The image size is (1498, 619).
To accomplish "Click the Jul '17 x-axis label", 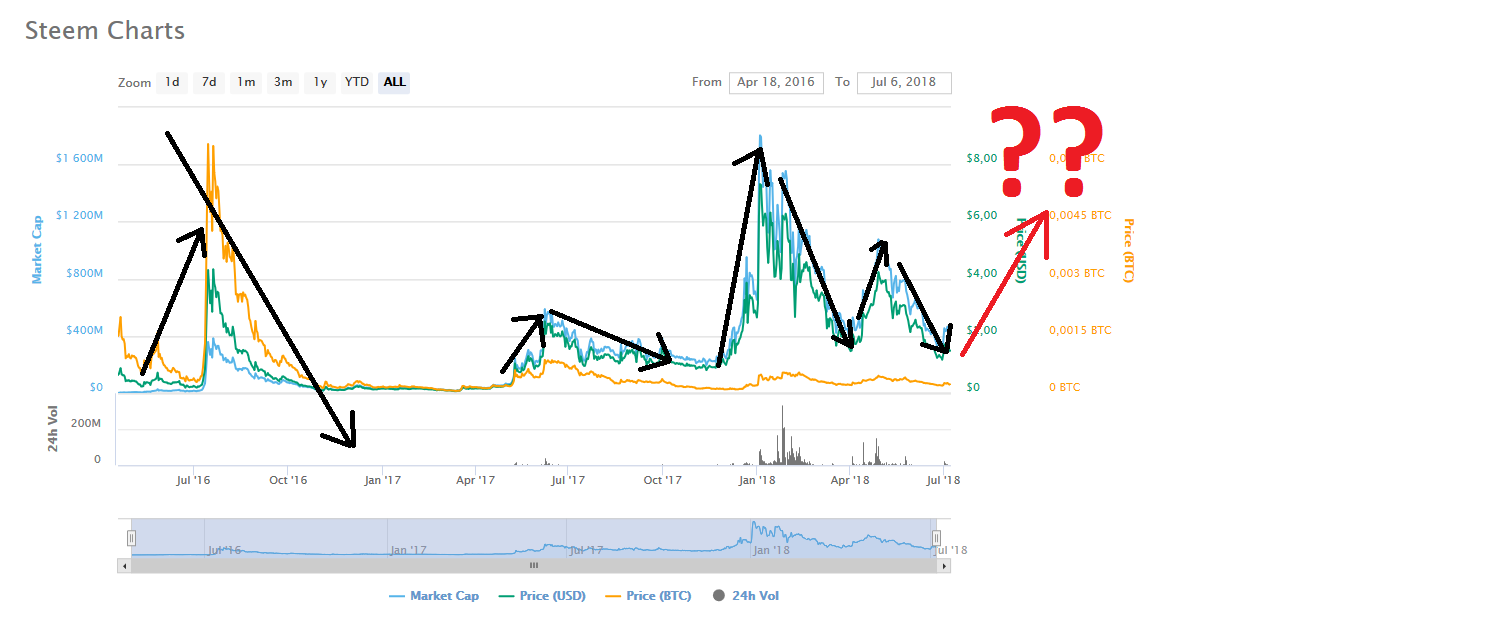I will [567, 480].
